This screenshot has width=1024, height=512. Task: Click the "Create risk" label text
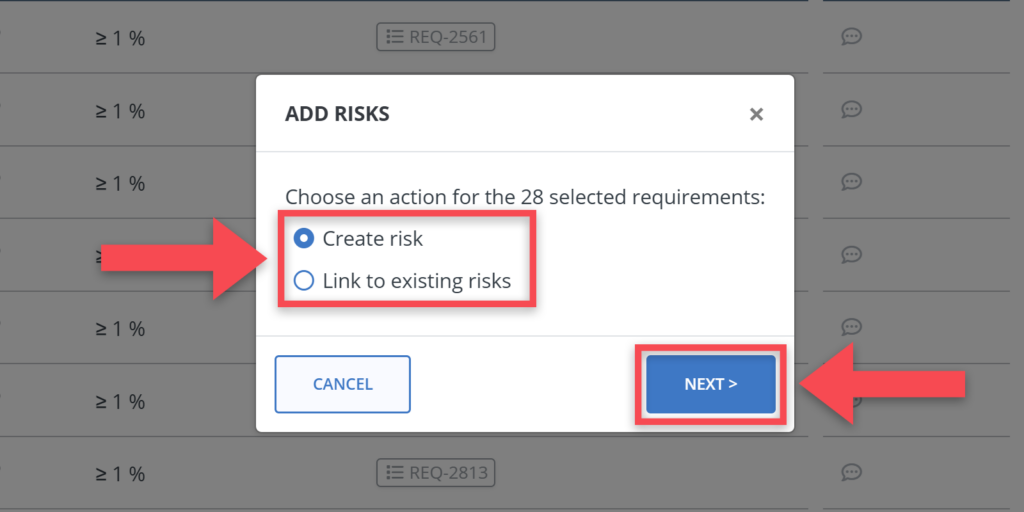(372, 239)
